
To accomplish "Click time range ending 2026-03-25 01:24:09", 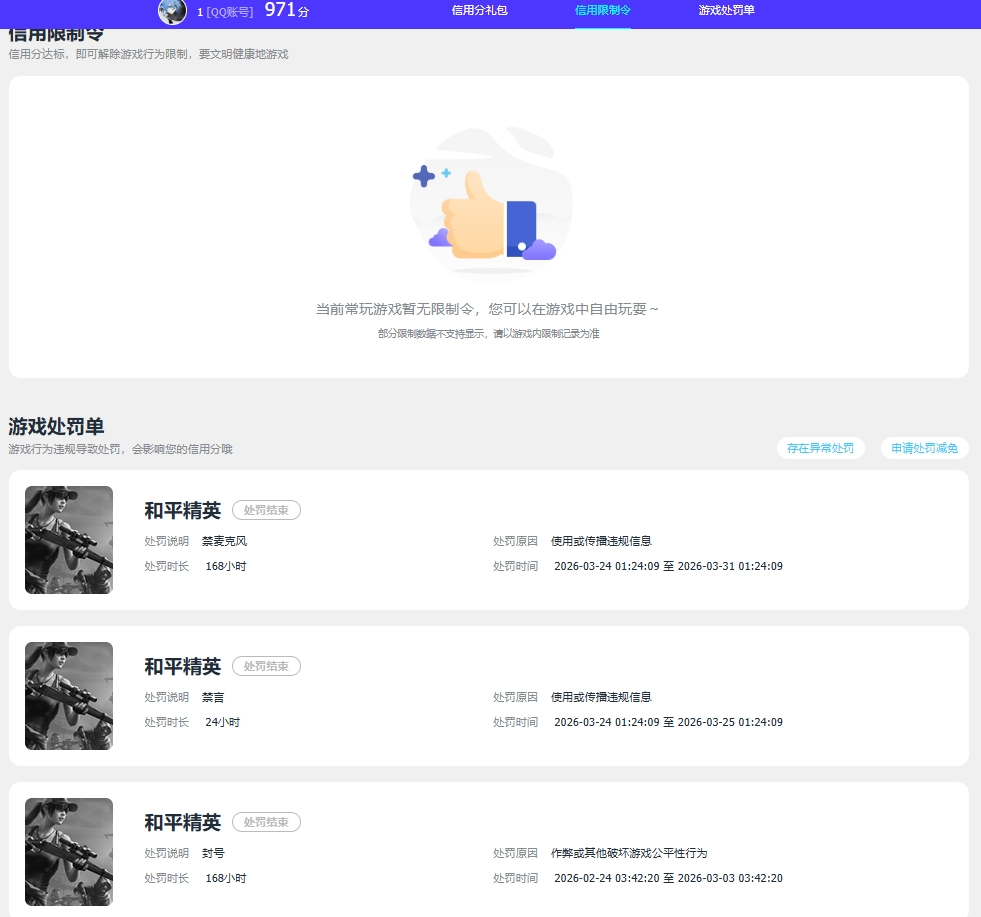I will (668, 722).
